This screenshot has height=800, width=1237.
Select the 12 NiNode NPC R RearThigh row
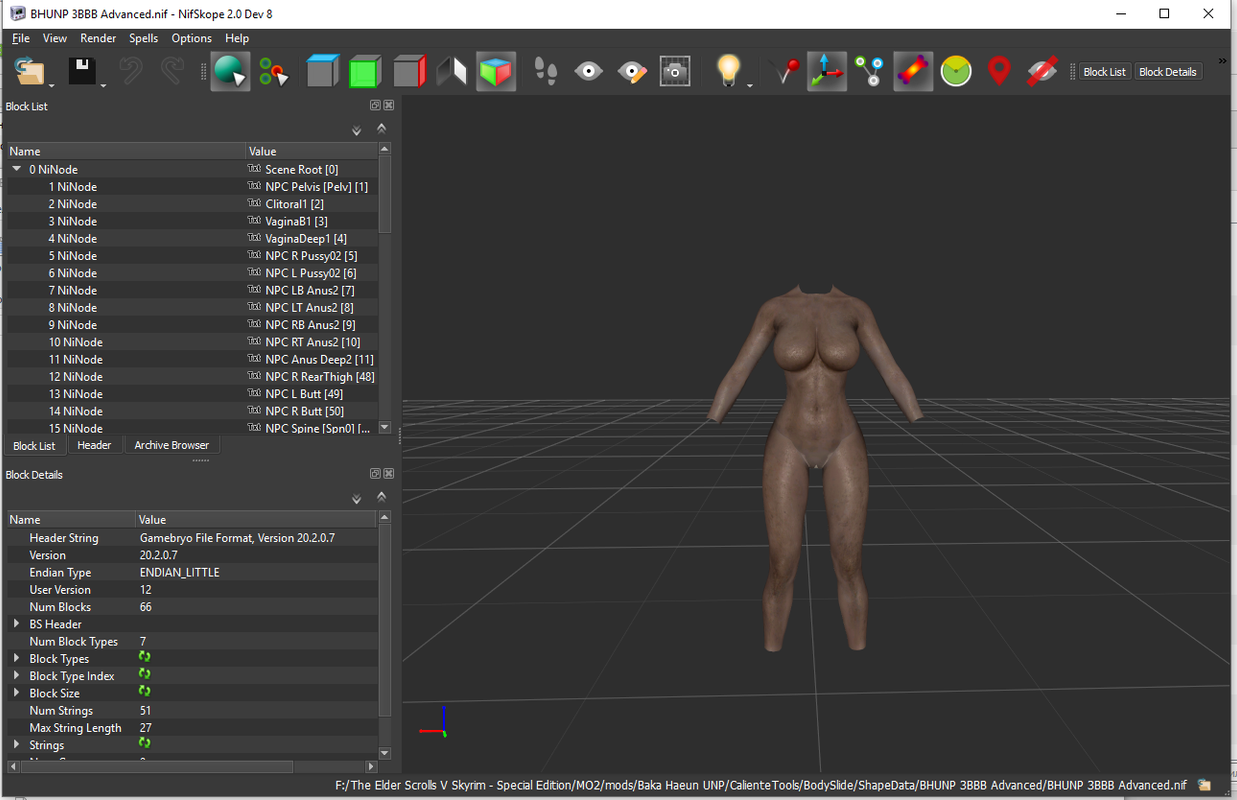[x=191, y=377]
